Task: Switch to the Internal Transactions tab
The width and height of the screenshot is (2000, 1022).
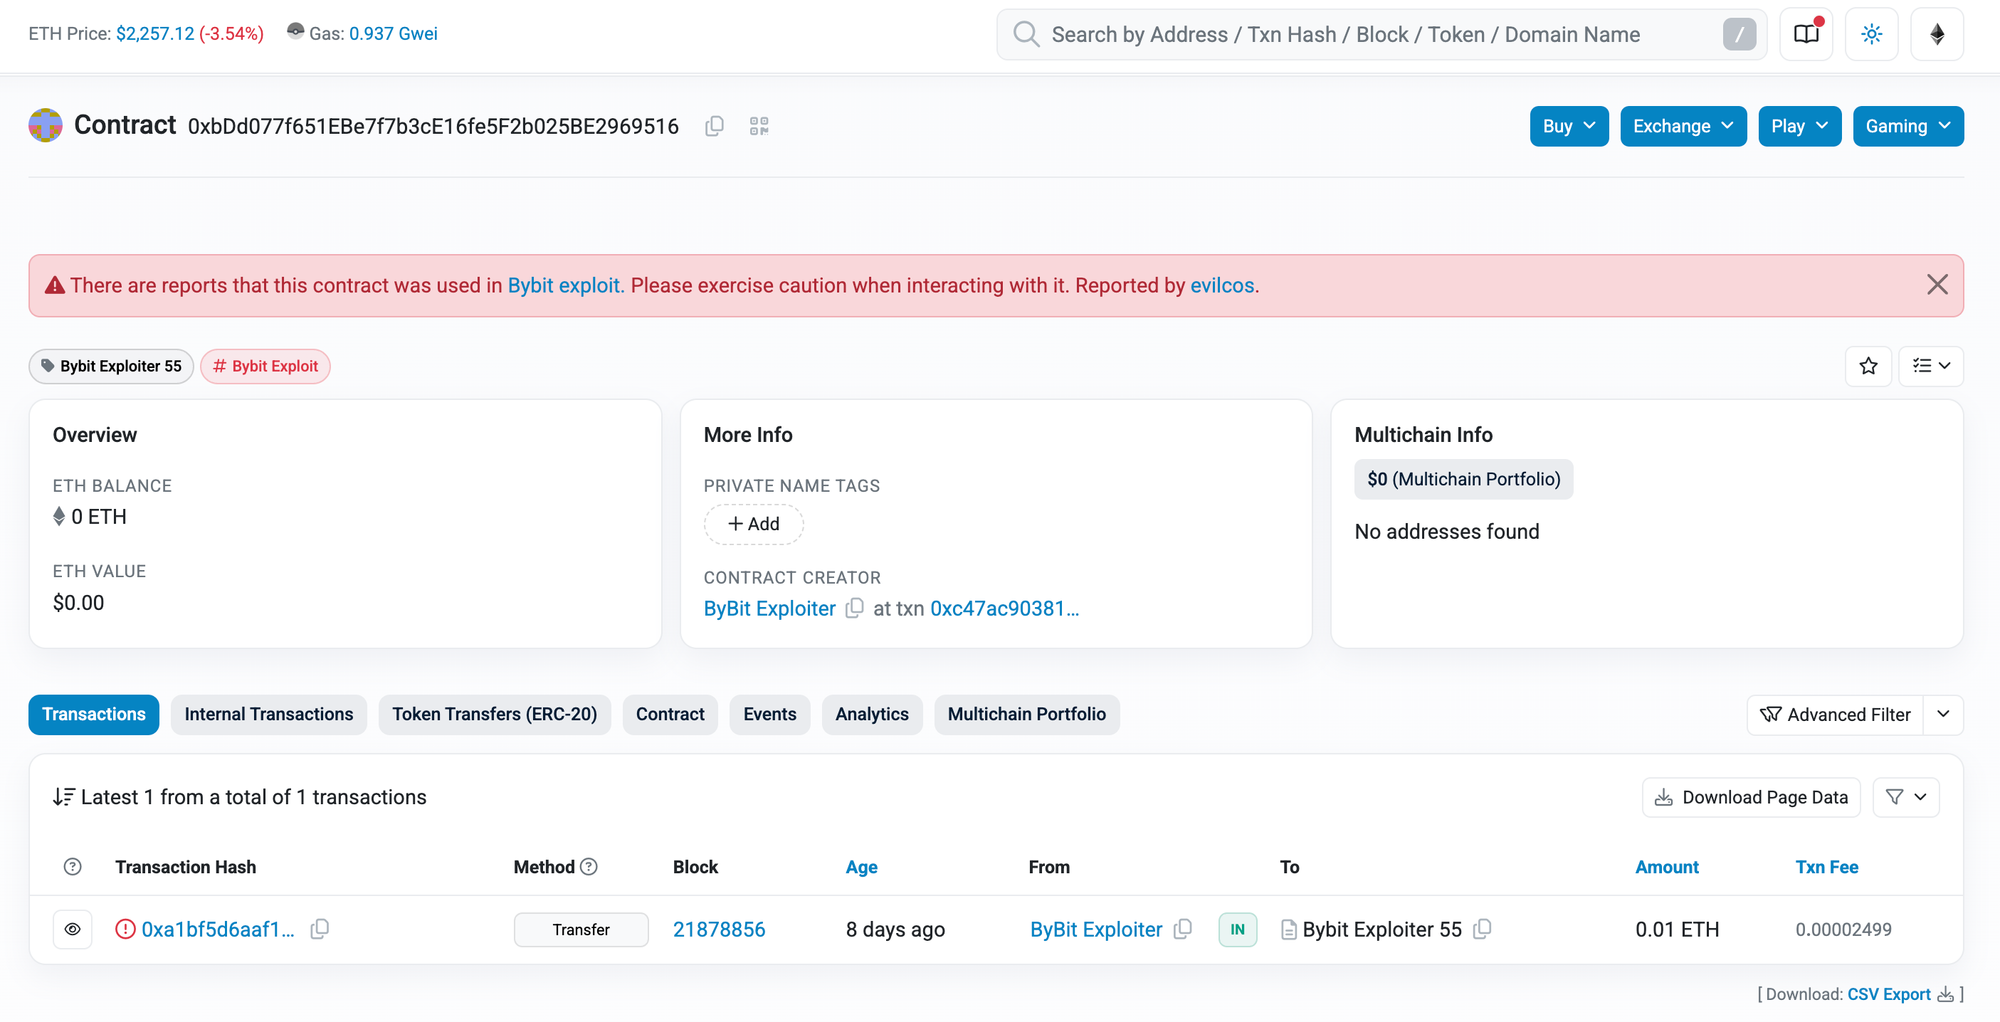Action: point(268,714)
